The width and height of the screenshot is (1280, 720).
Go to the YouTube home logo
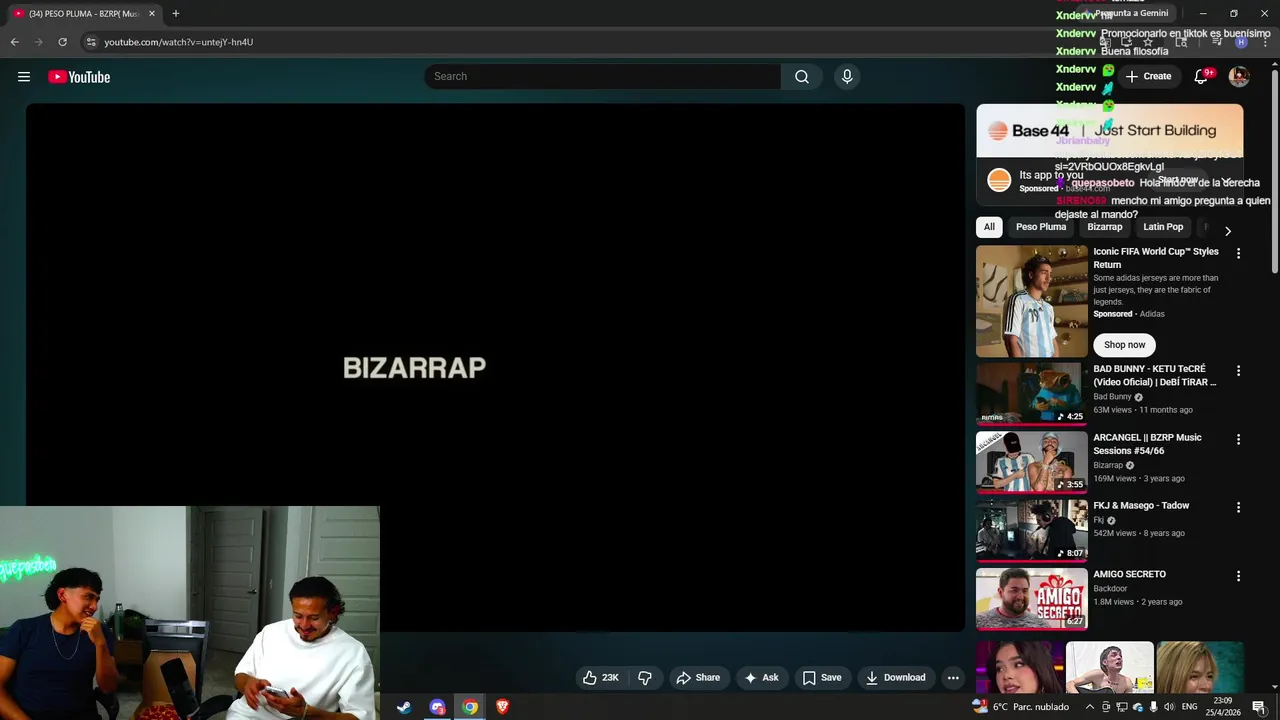[79, 77]
